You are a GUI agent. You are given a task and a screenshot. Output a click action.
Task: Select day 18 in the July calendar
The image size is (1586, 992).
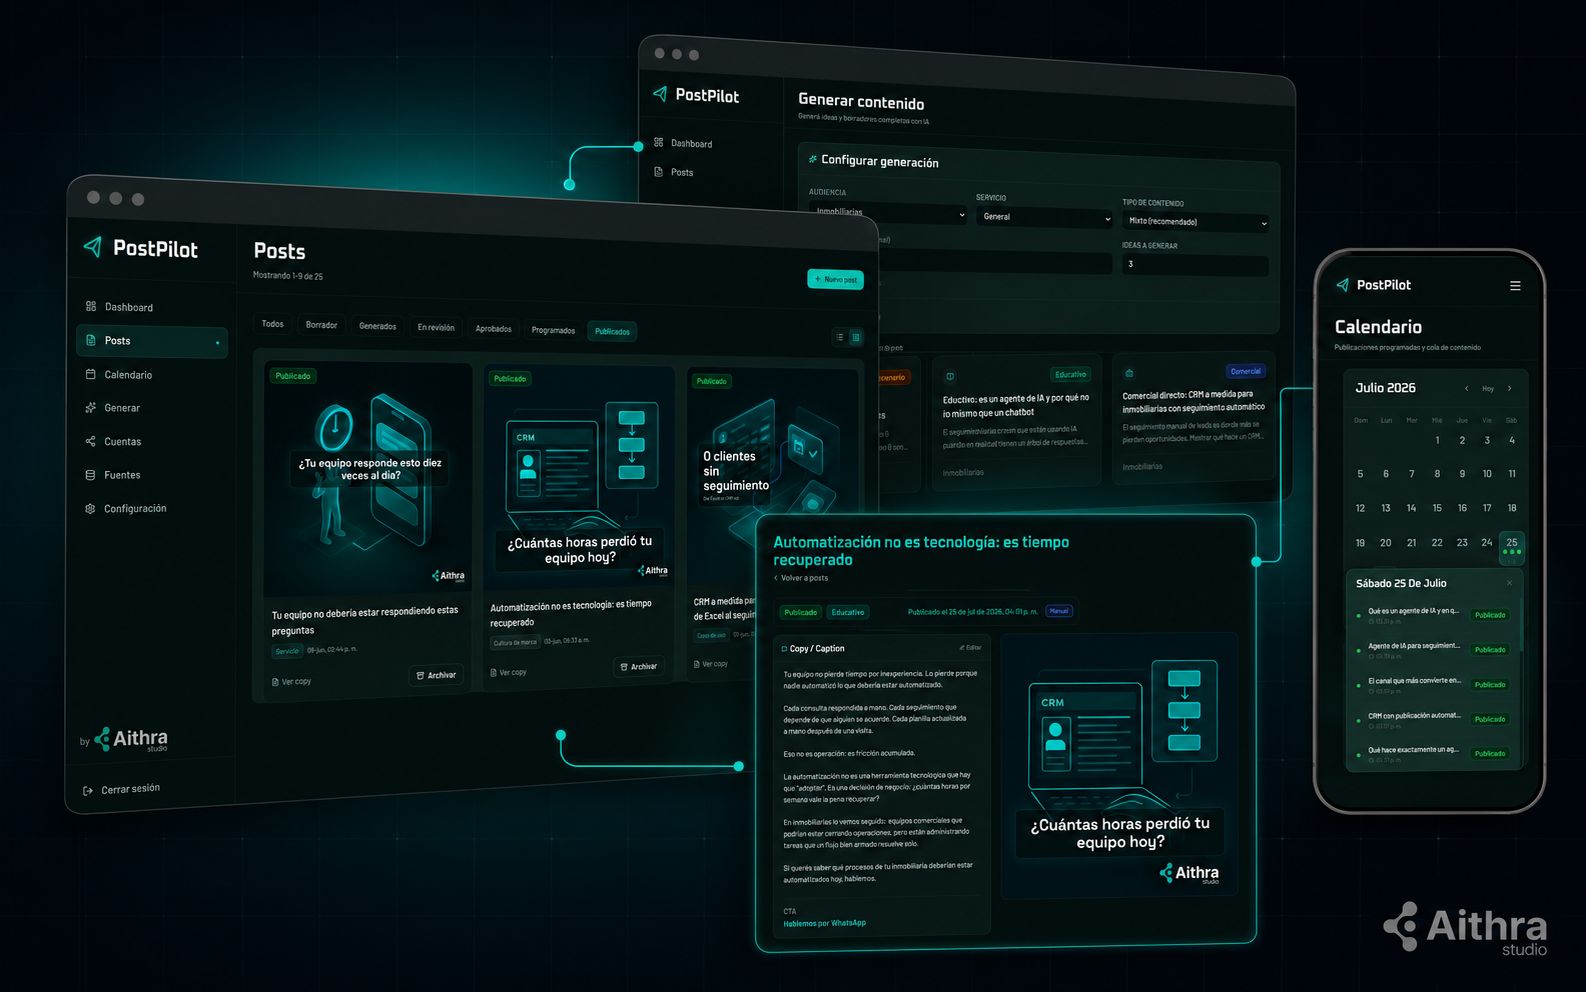point(1512,508)
